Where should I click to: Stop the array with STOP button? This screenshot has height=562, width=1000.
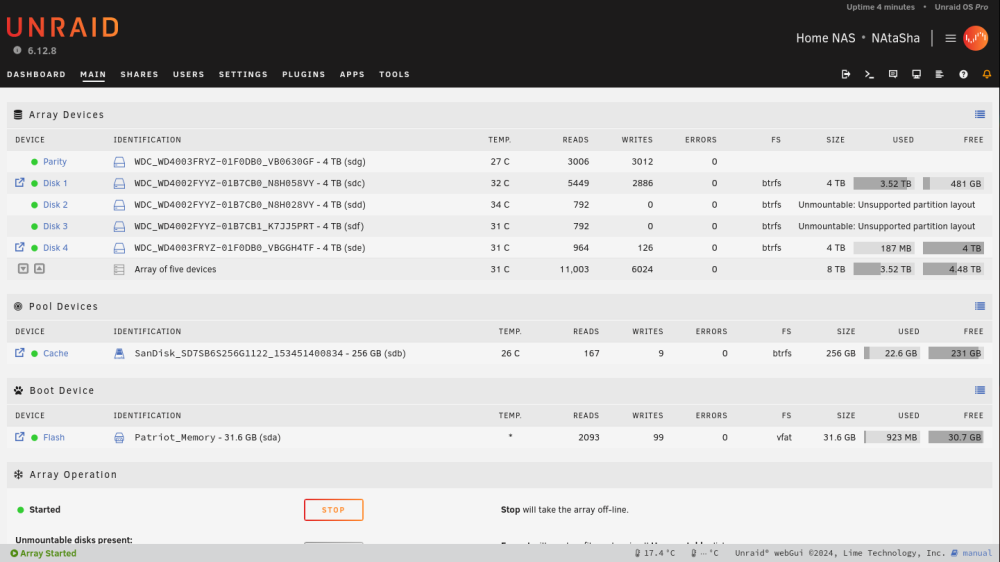pyautogui.click(x=334, y=510)
